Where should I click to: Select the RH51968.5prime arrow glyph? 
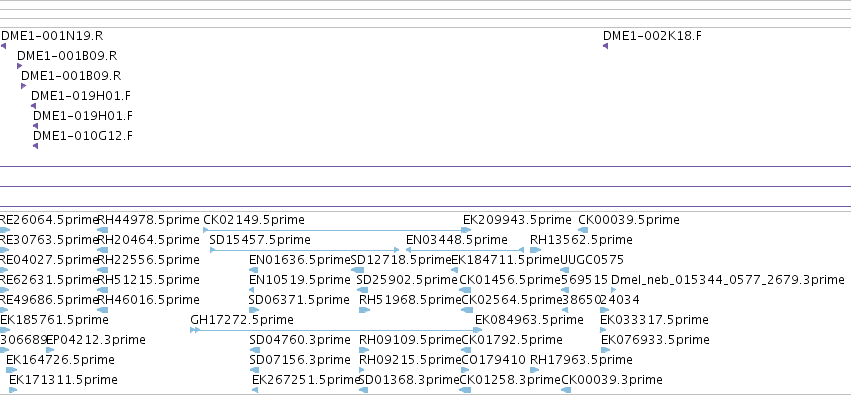[364, 310]
